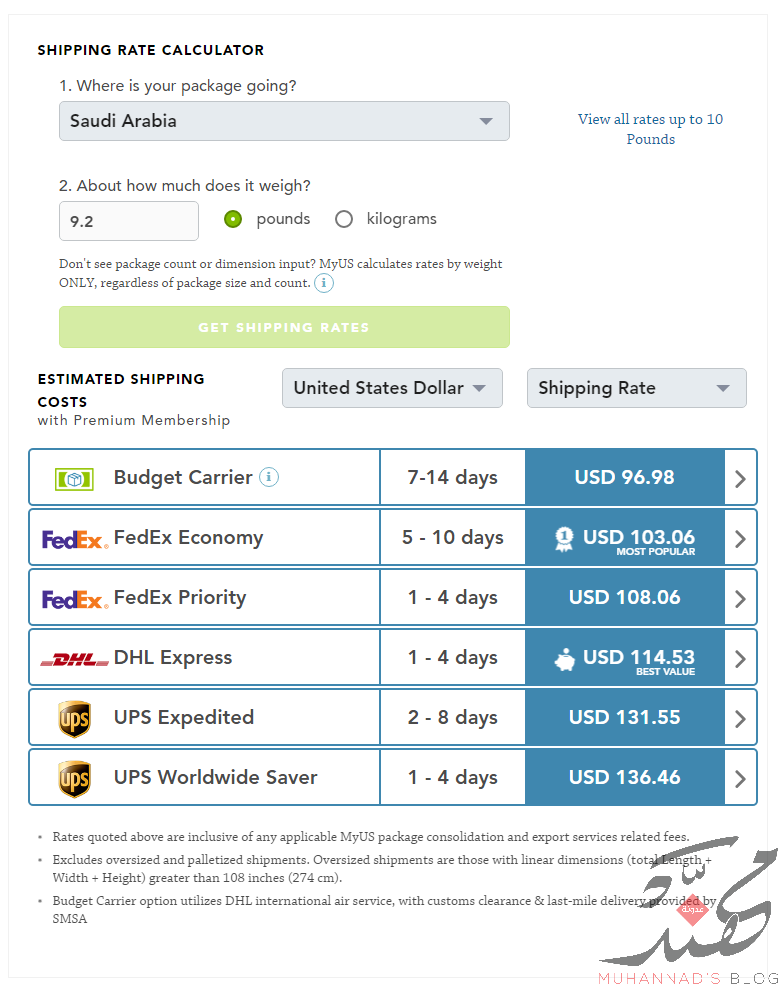Click the UPS shield logo beside UPS Expedited

[x=74, y=719]
